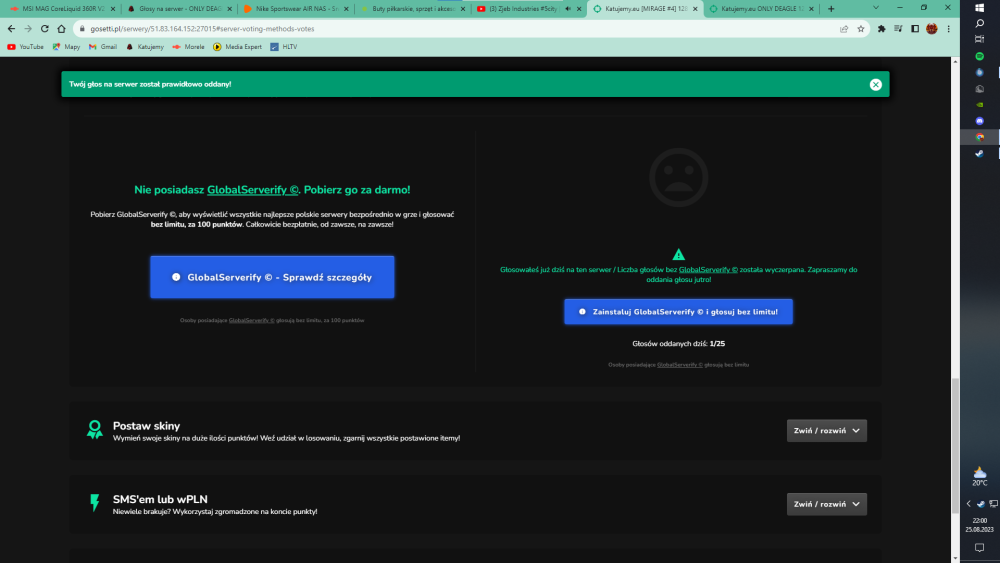Open the Chrome profile avatar
This screenshot has height=563, width=1000.
[932, 29]
